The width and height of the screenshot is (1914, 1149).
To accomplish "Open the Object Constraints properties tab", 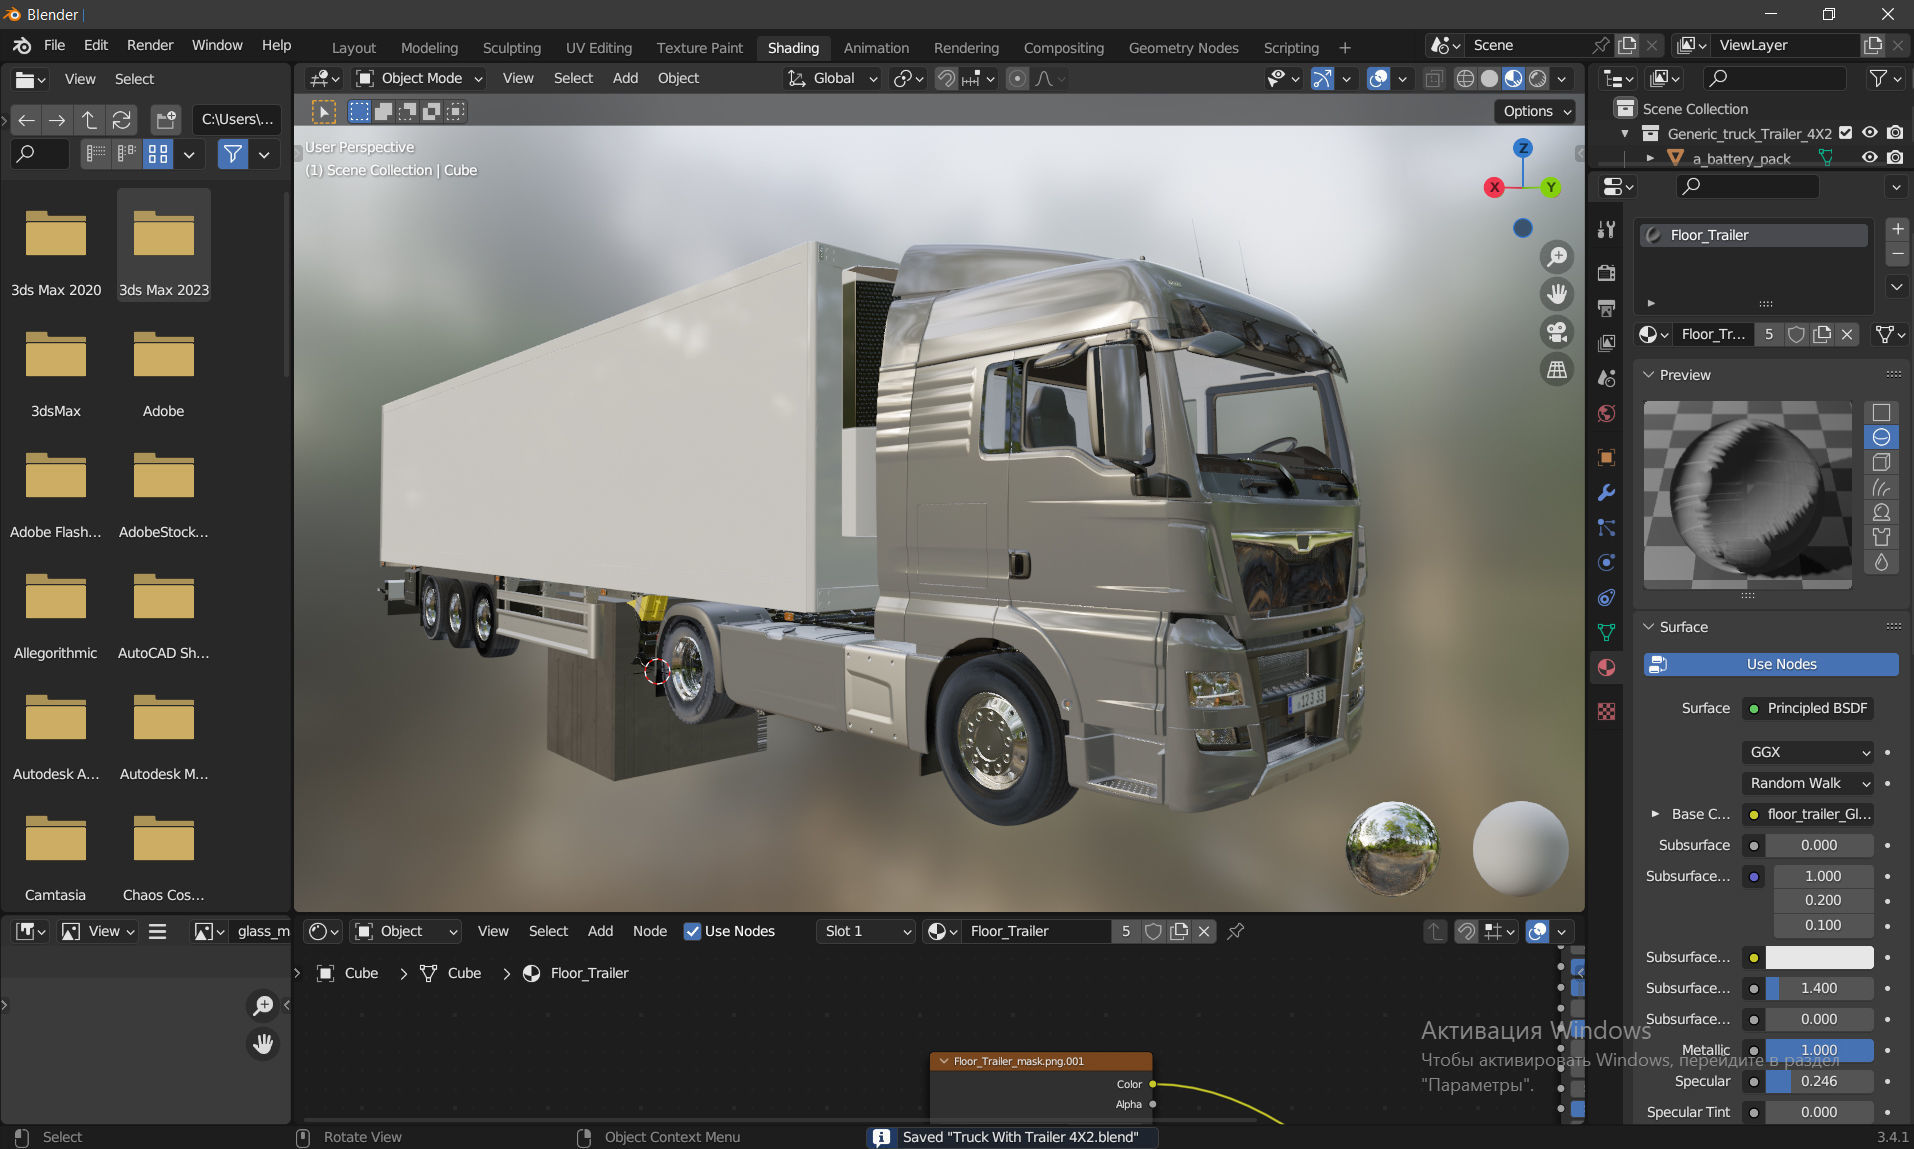I will point(1606,597).
